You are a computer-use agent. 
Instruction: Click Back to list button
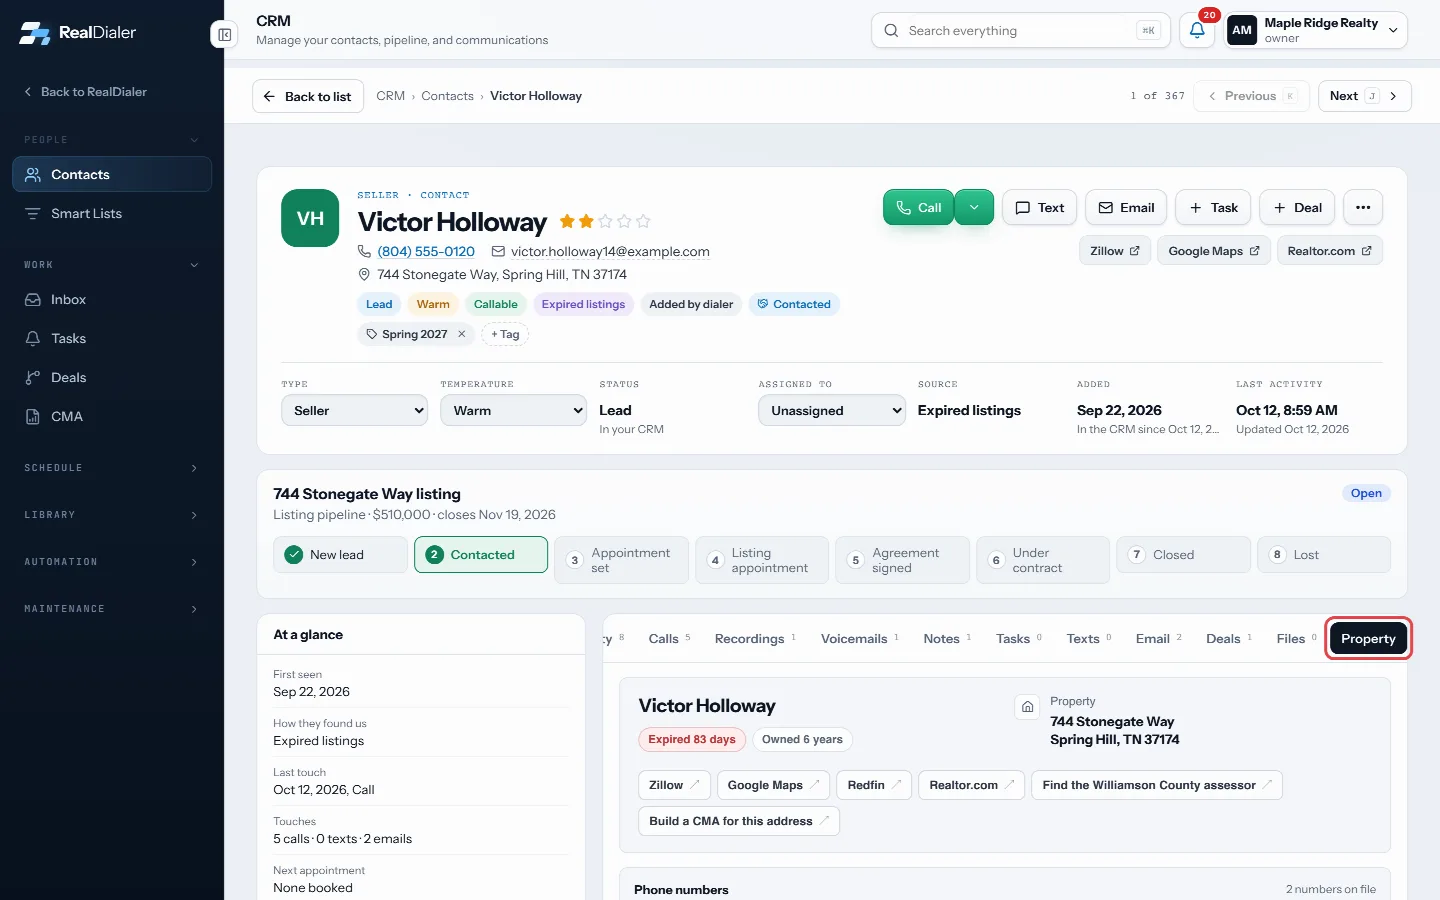tap(308, 96)
